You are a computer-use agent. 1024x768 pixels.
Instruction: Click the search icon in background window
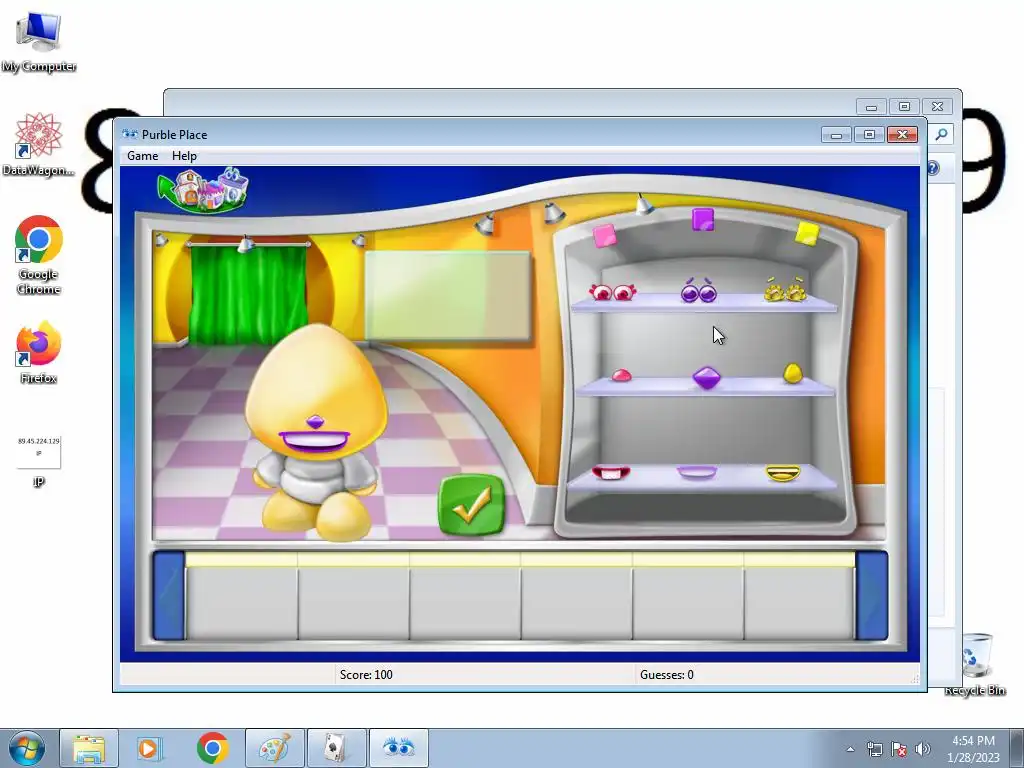click(941, 134)
